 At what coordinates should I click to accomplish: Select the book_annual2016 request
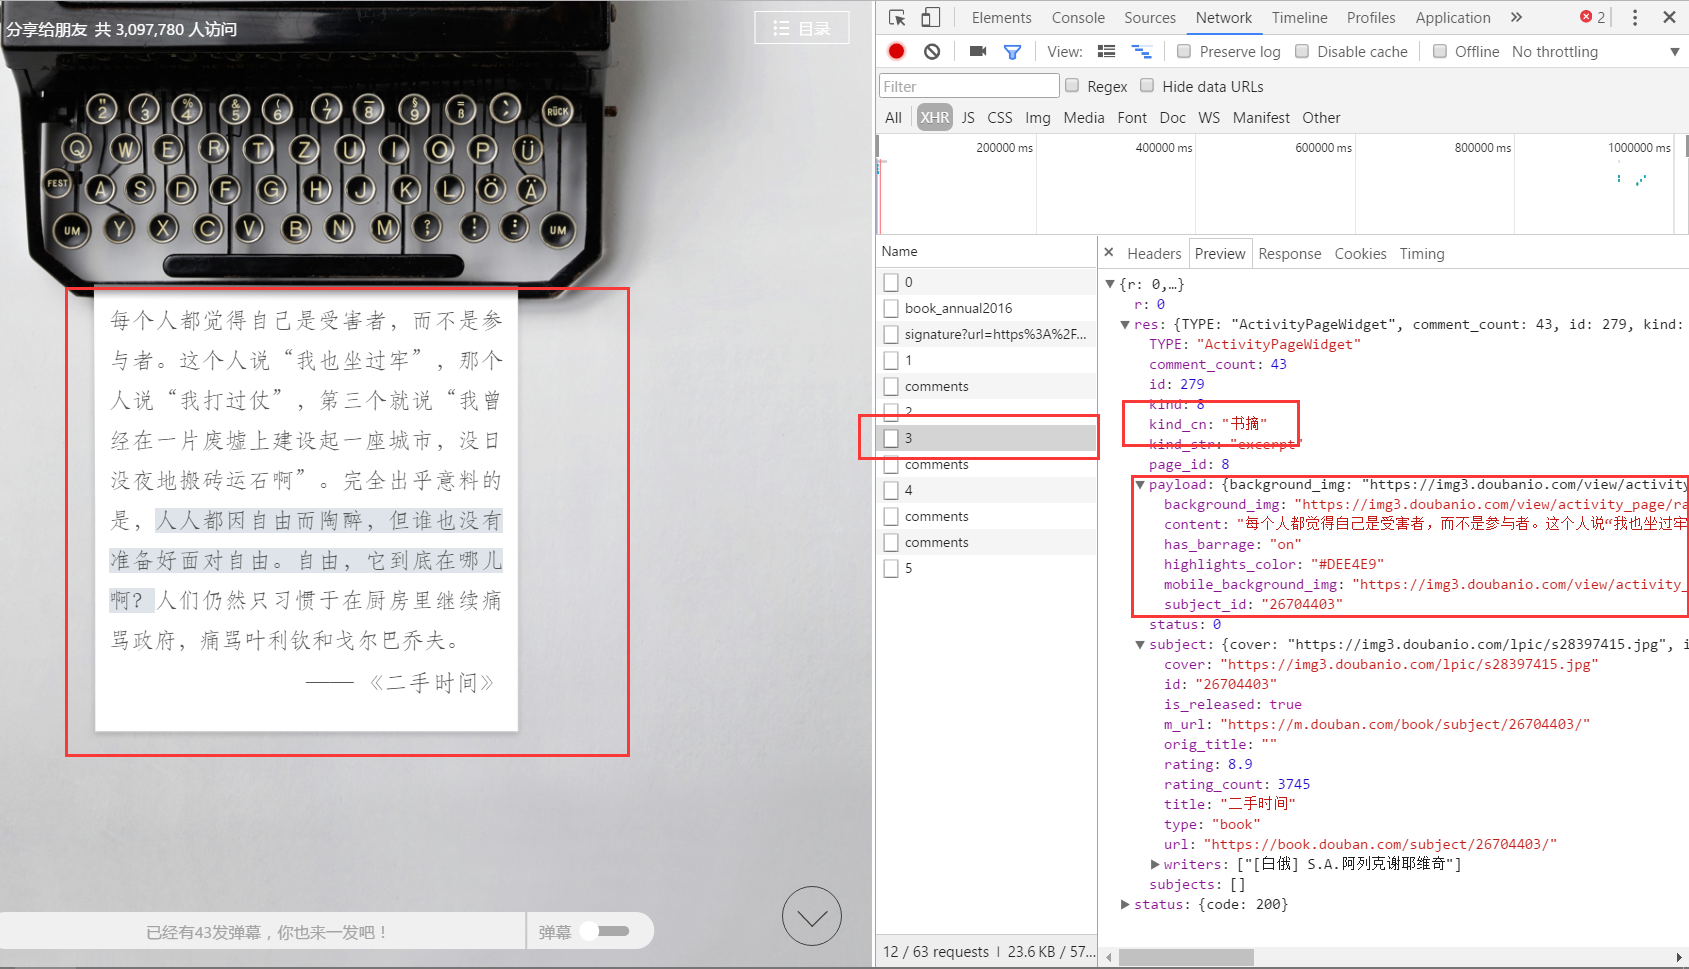click(x=987, y=308)
